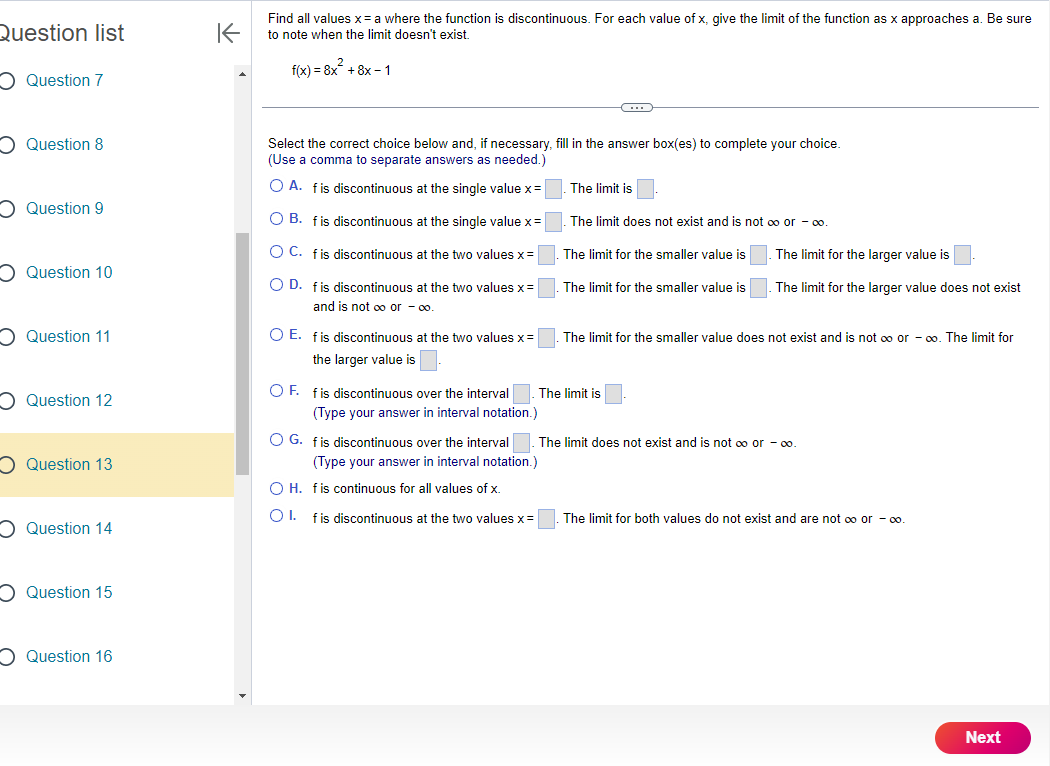Screen dimensions: 1050x766
Task: Open Question 7 in the list
Action: click(x=64, y=80)
